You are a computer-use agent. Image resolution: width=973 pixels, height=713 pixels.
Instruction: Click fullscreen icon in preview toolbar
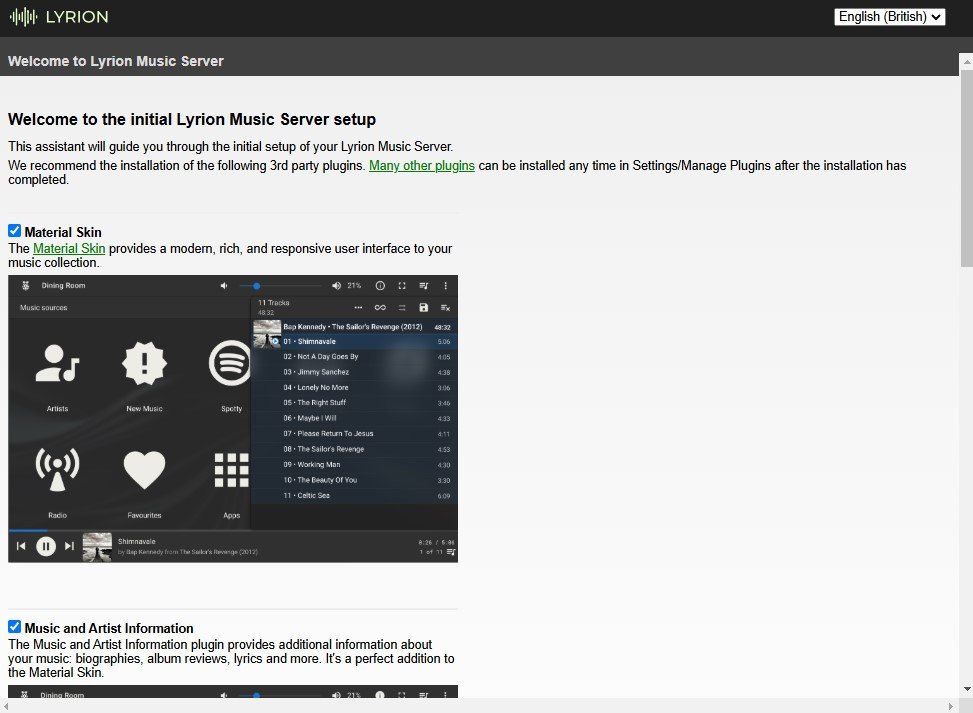(402, 285)
